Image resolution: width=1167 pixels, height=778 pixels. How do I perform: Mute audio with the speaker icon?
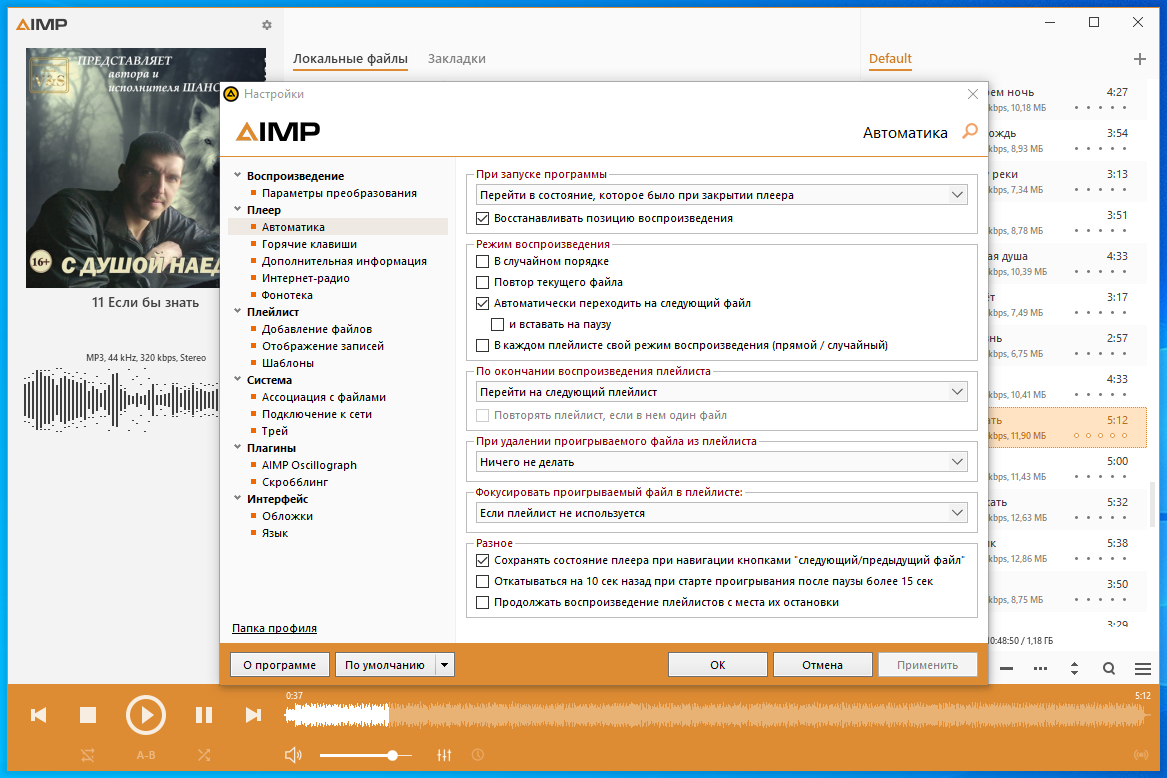click(293, 755)
